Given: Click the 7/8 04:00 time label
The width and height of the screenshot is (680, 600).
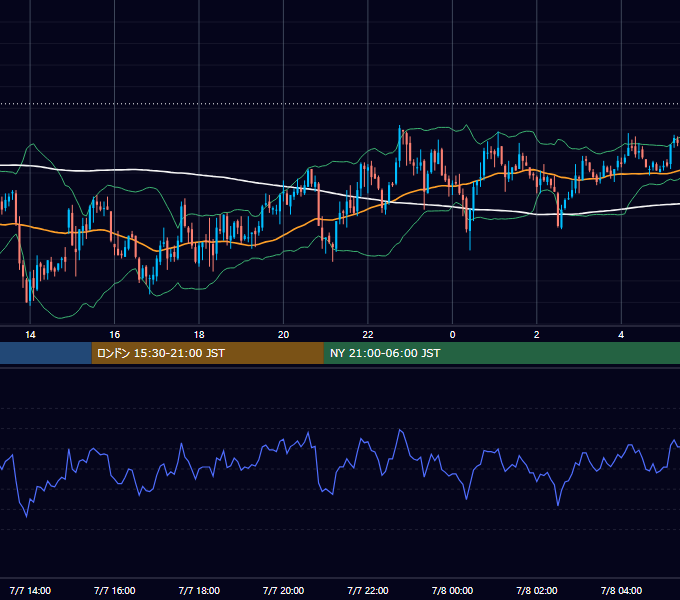Looking at the screenshot, I should tap(621, 590).
